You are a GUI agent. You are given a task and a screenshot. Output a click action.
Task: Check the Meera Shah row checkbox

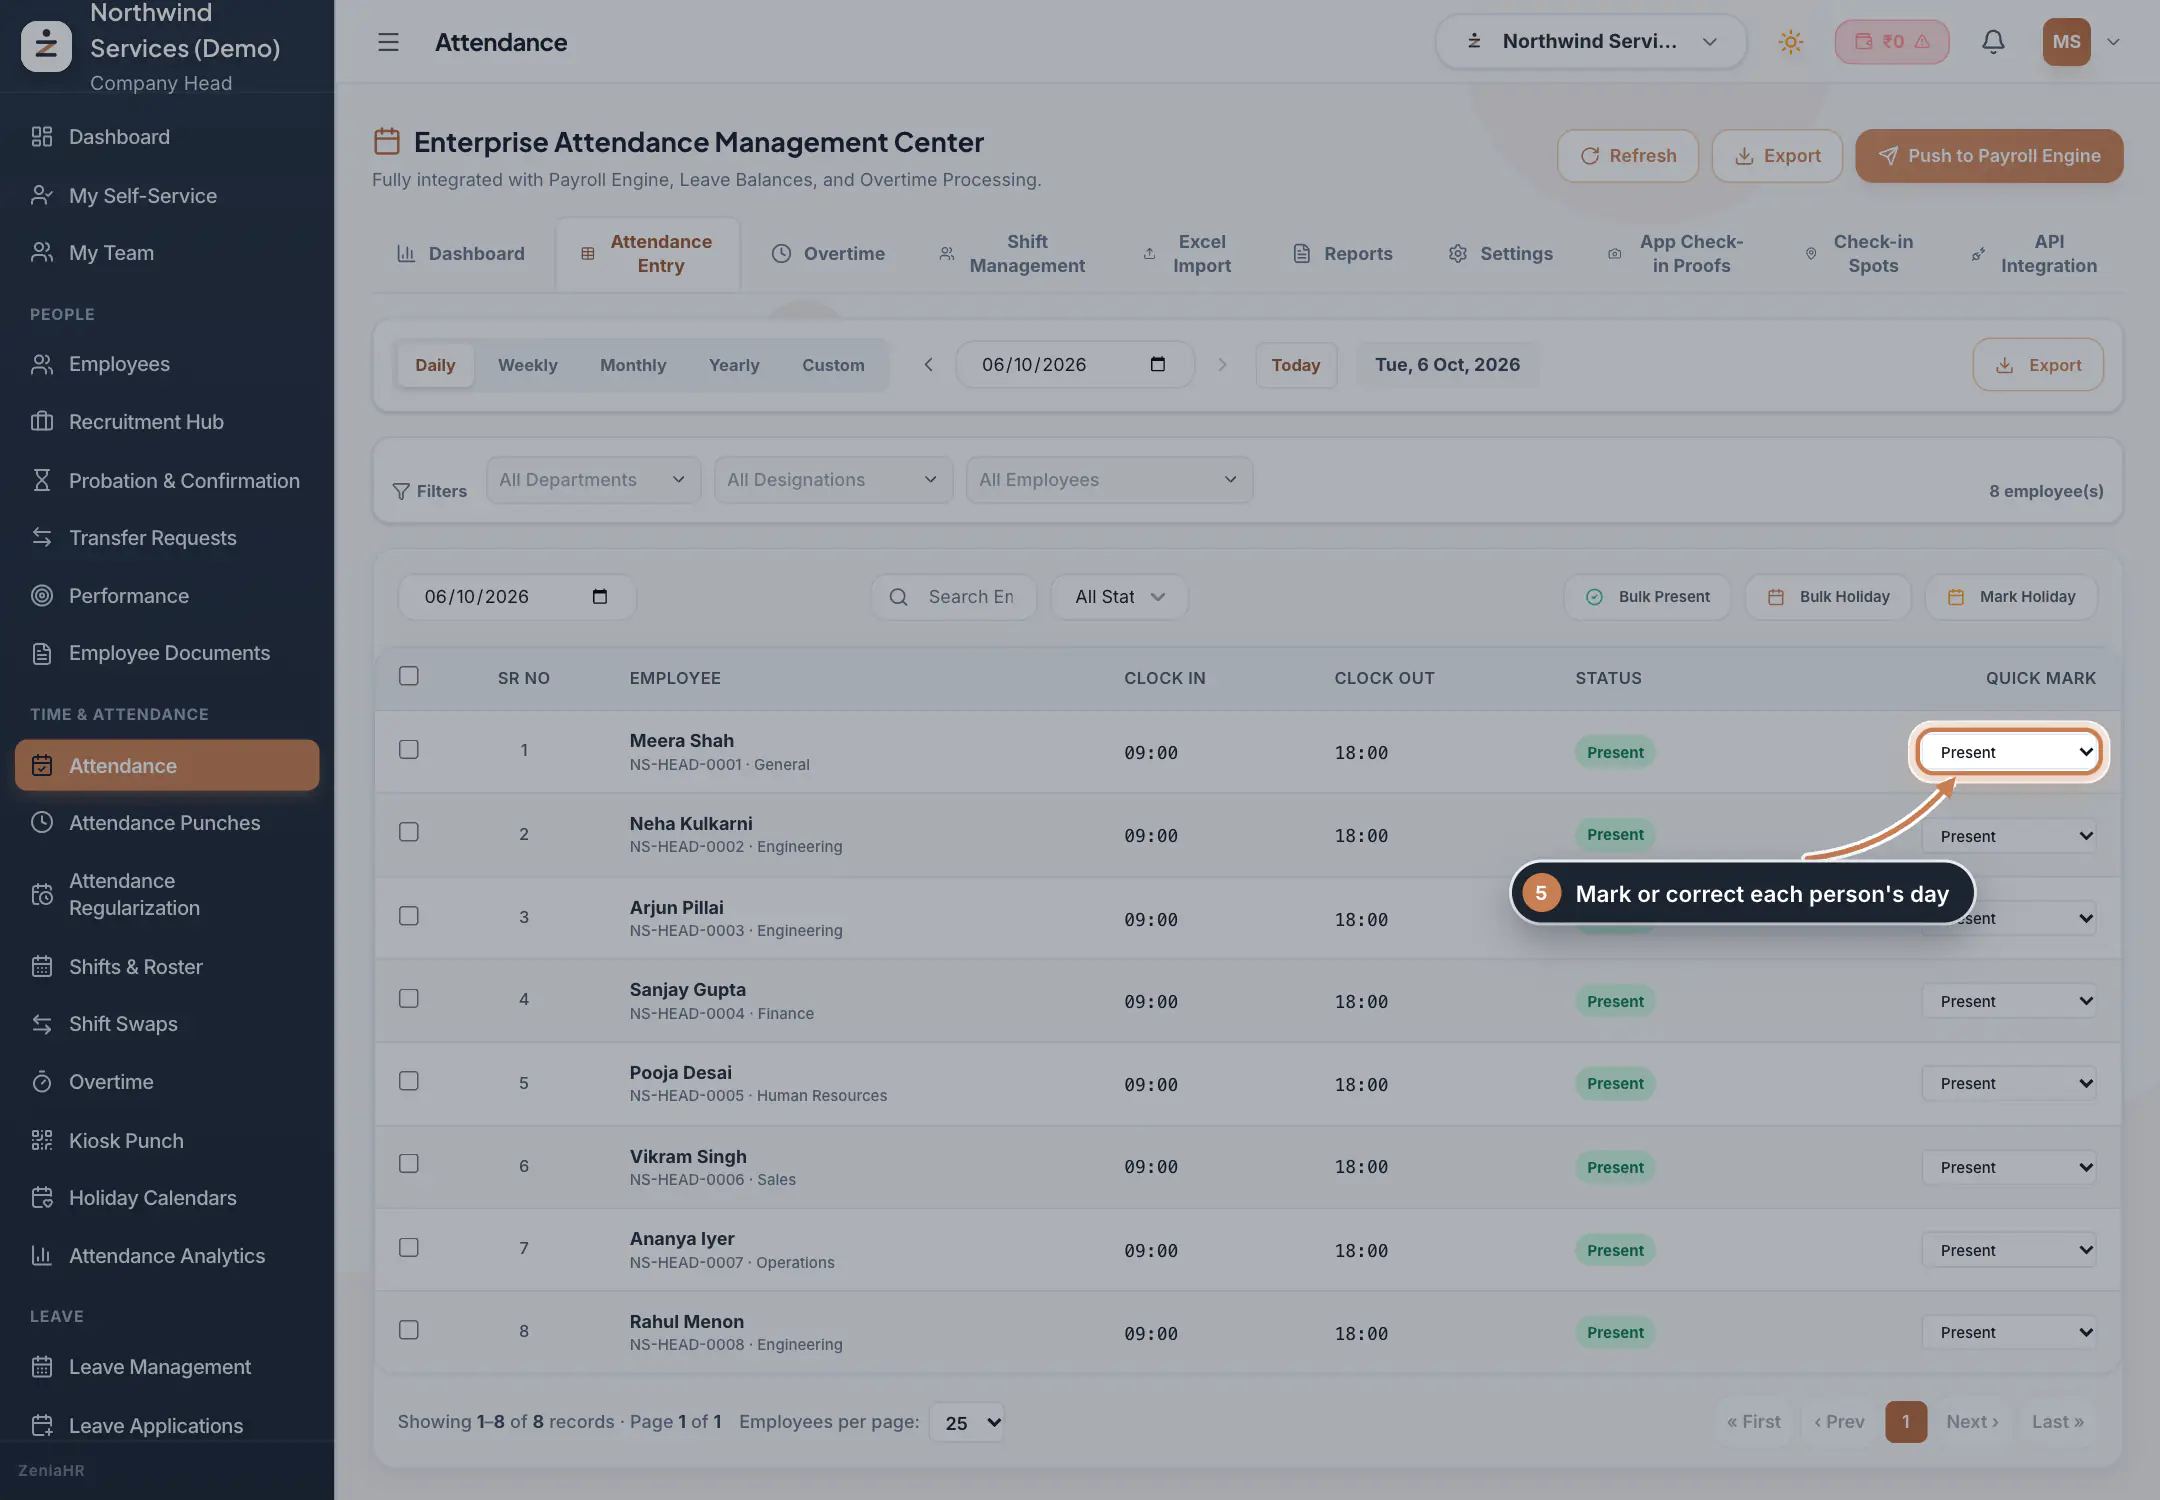point(409,750)
